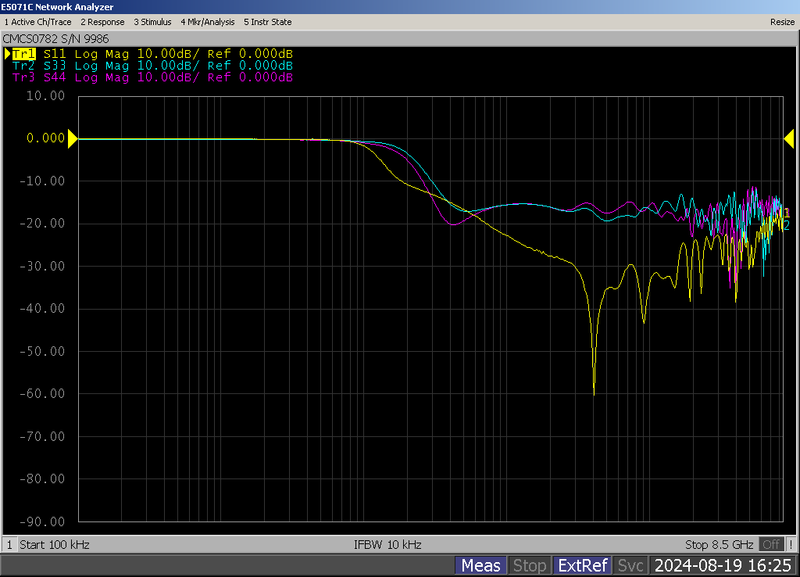800x577 pixels.
Task: Click the Resize button at top right
Action: click(781, 21)
